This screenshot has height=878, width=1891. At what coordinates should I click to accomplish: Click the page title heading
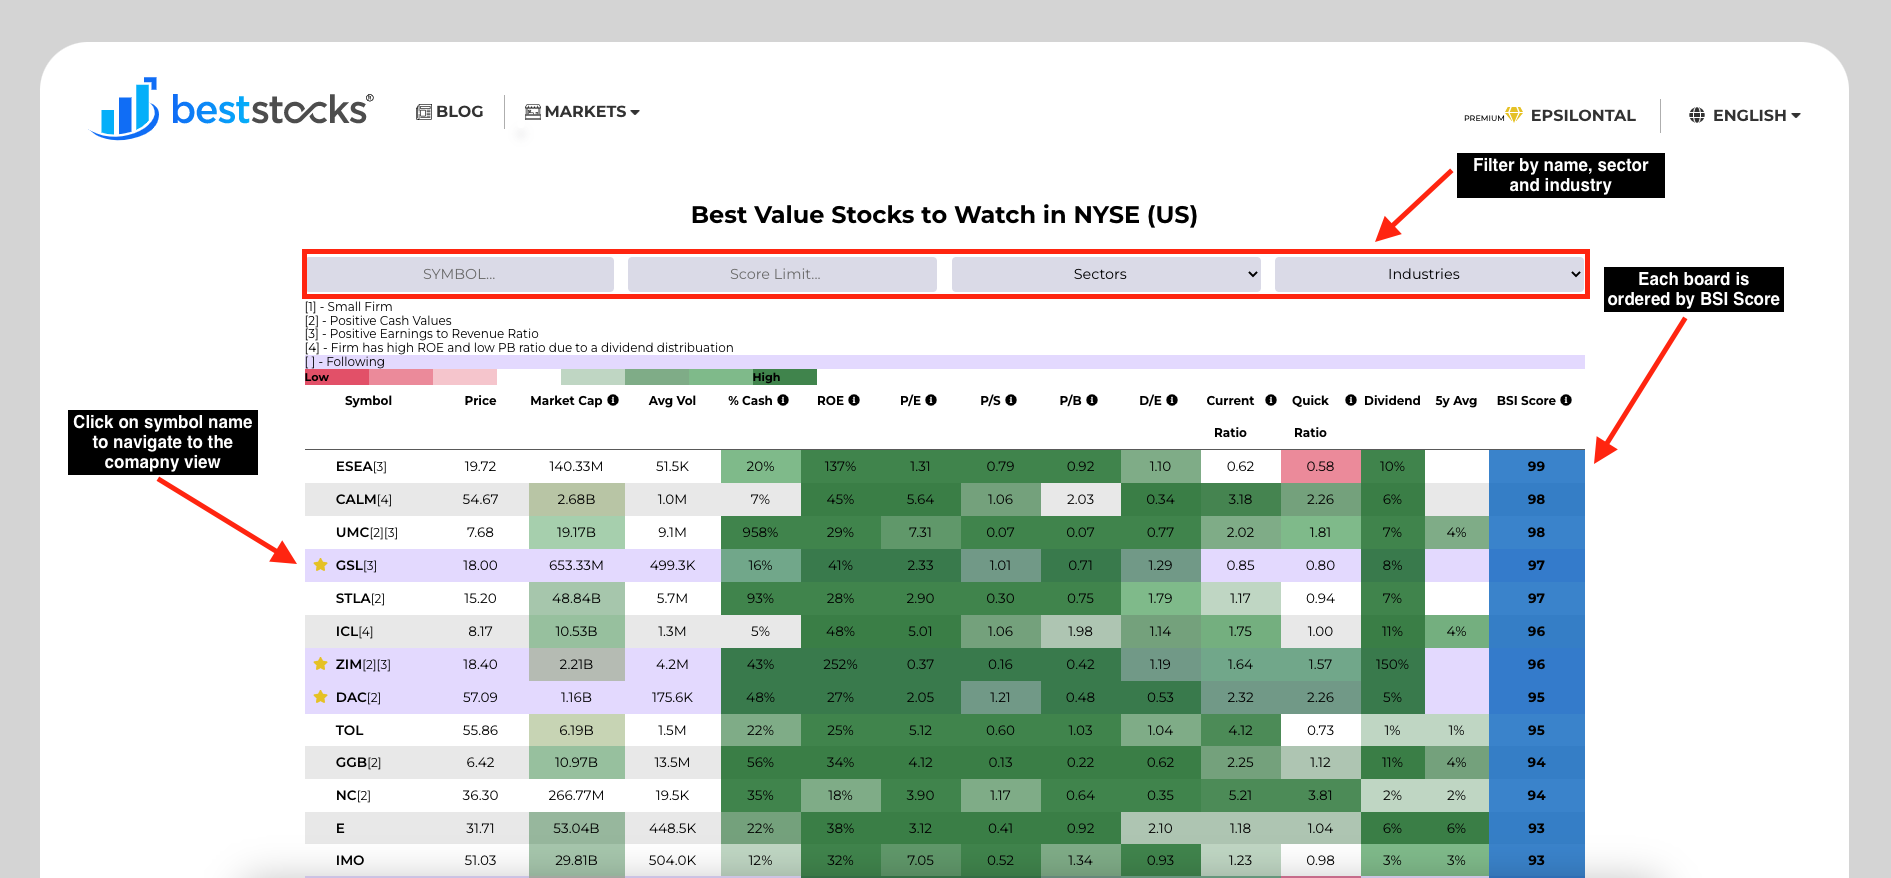945,215
